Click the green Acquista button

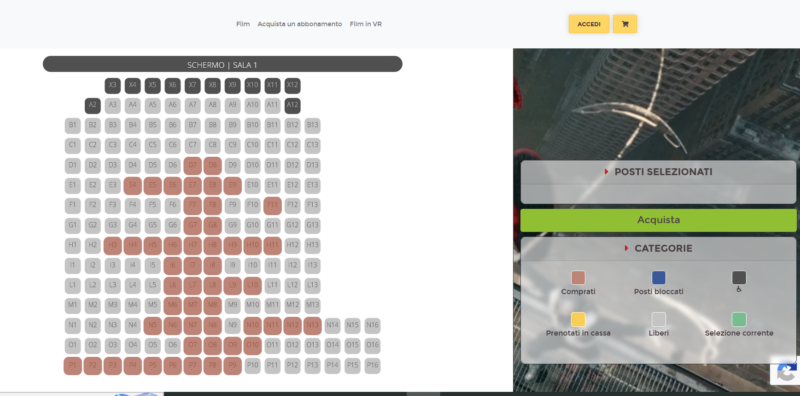click(658, 220)
